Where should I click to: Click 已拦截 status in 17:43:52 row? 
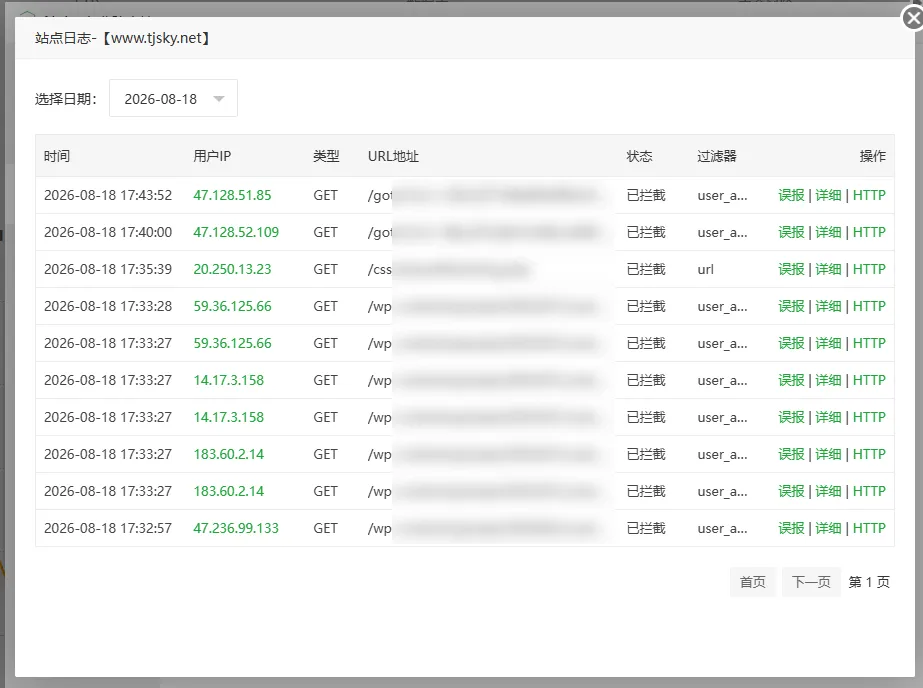[x=646, y=195]
